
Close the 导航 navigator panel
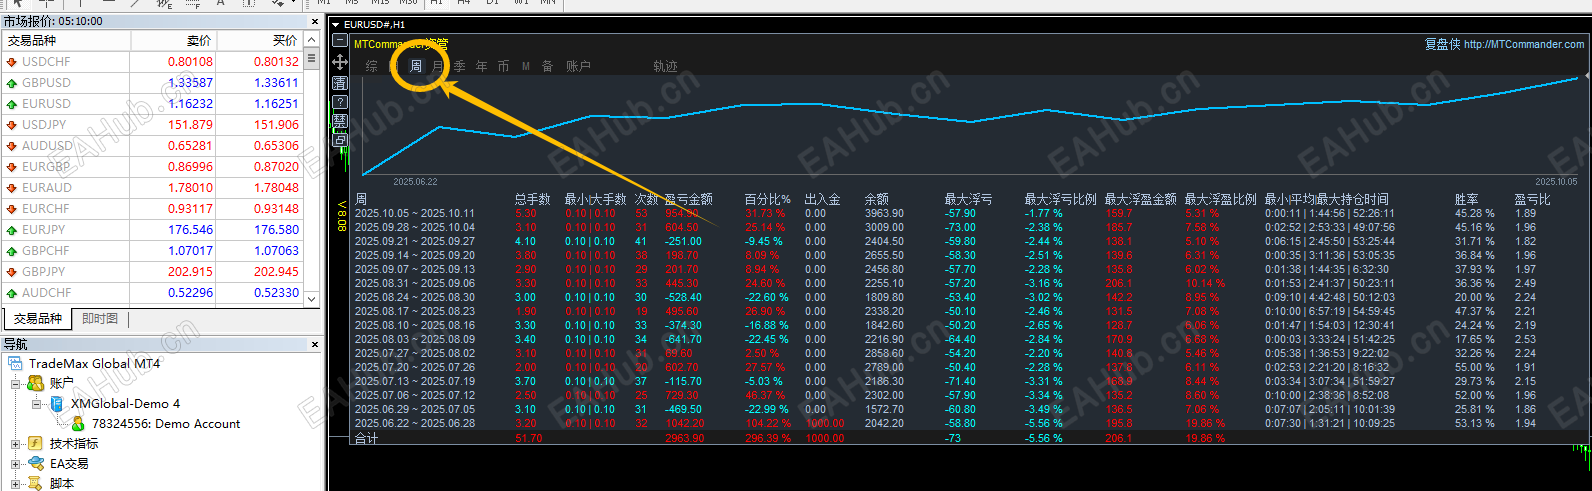[315, 344]
